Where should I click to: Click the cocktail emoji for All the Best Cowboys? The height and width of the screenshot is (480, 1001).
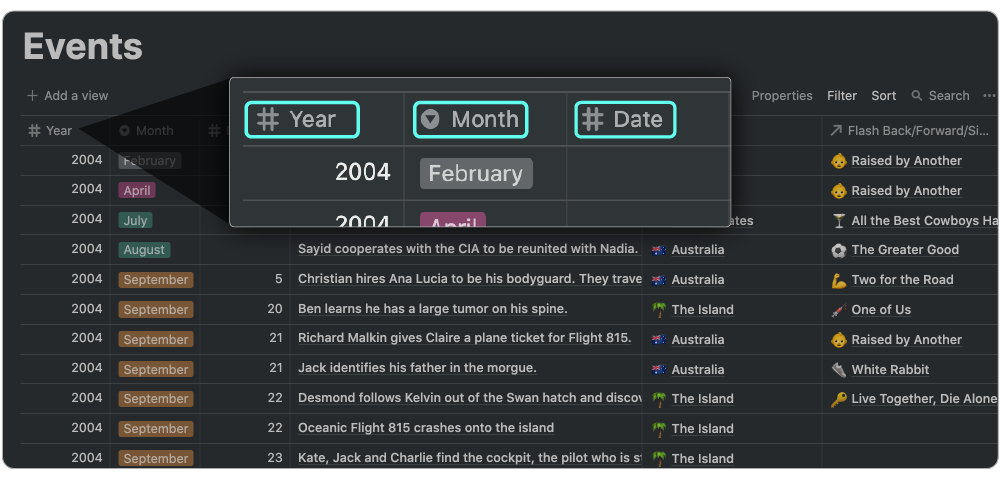[838, 221]
